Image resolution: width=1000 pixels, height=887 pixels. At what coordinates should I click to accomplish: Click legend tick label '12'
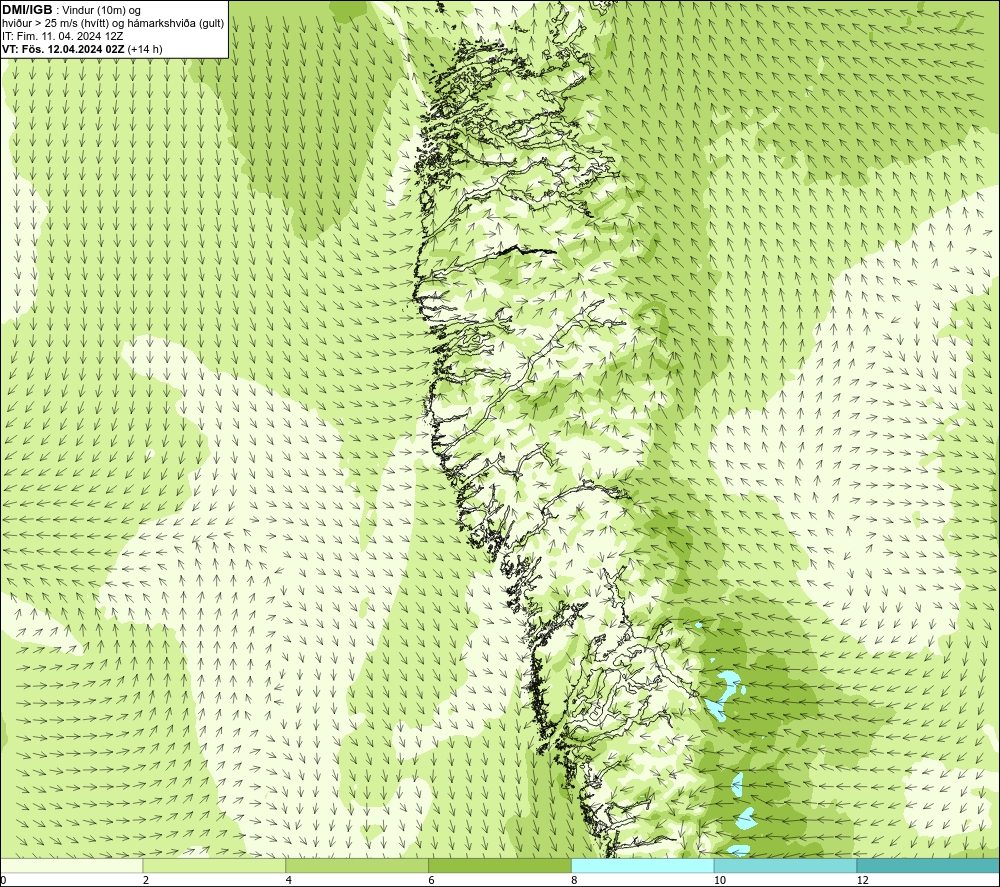[x=863, y=880]
